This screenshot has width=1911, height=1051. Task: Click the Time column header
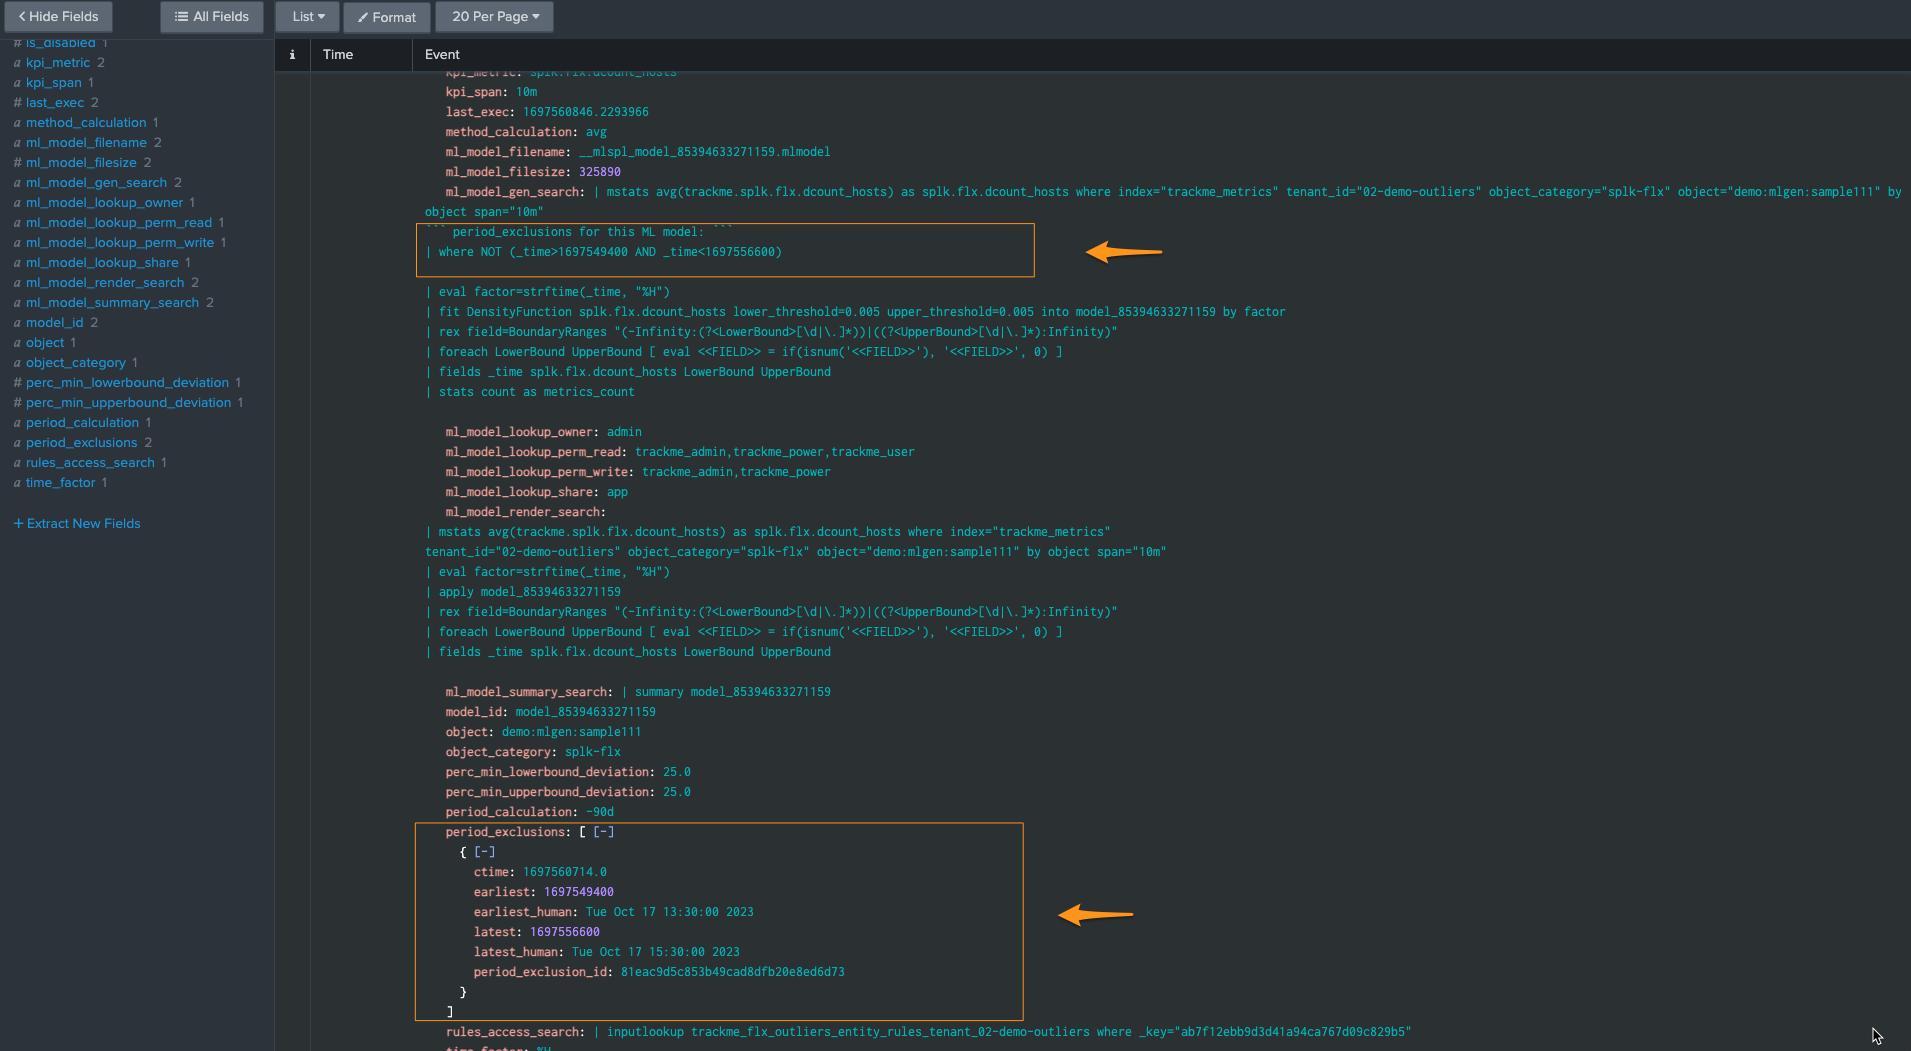click(x=338, y=54)
